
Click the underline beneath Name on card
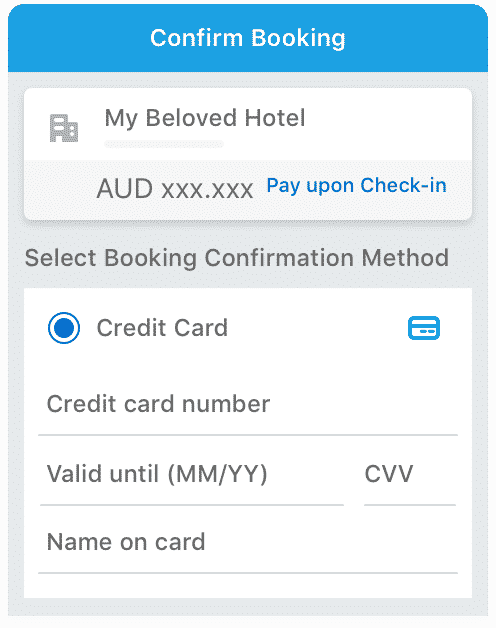248,573
